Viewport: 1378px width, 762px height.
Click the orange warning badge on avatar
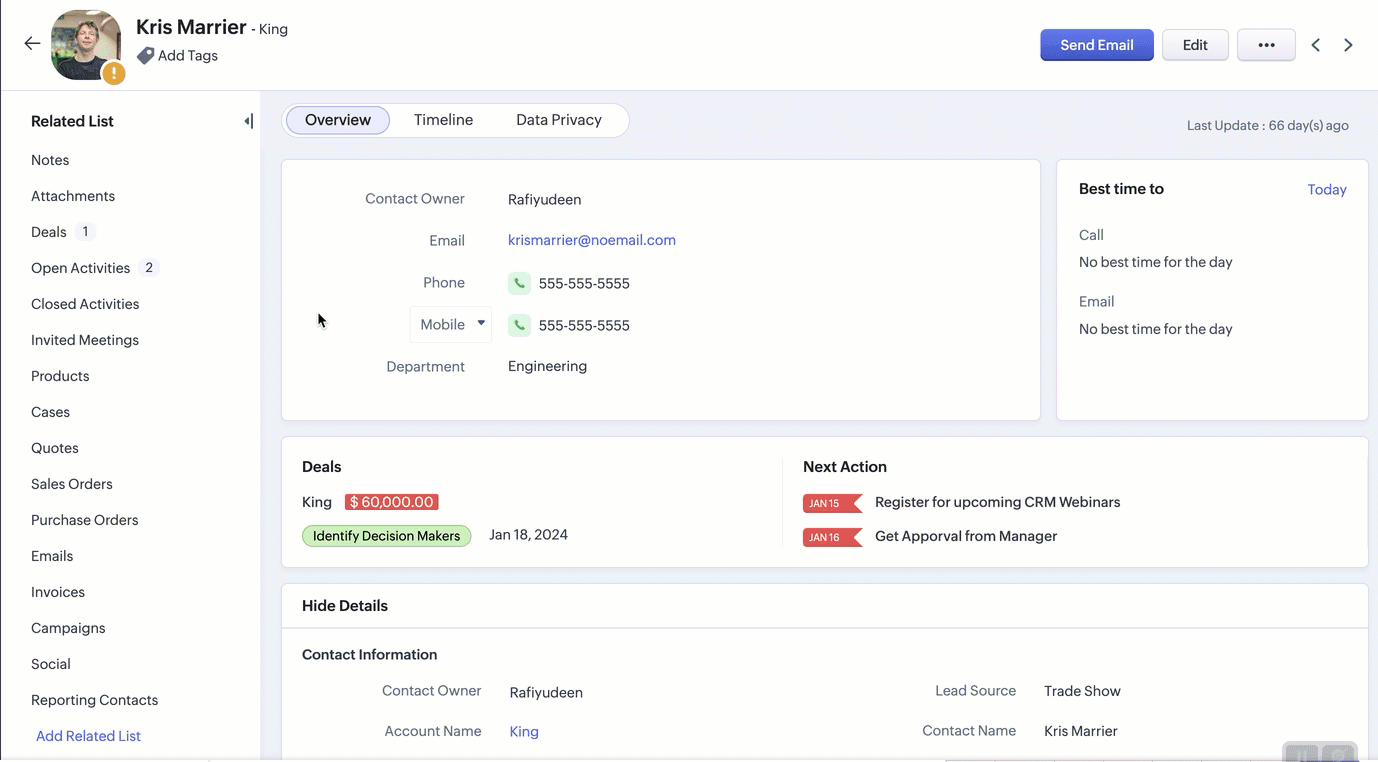[114, 73]
